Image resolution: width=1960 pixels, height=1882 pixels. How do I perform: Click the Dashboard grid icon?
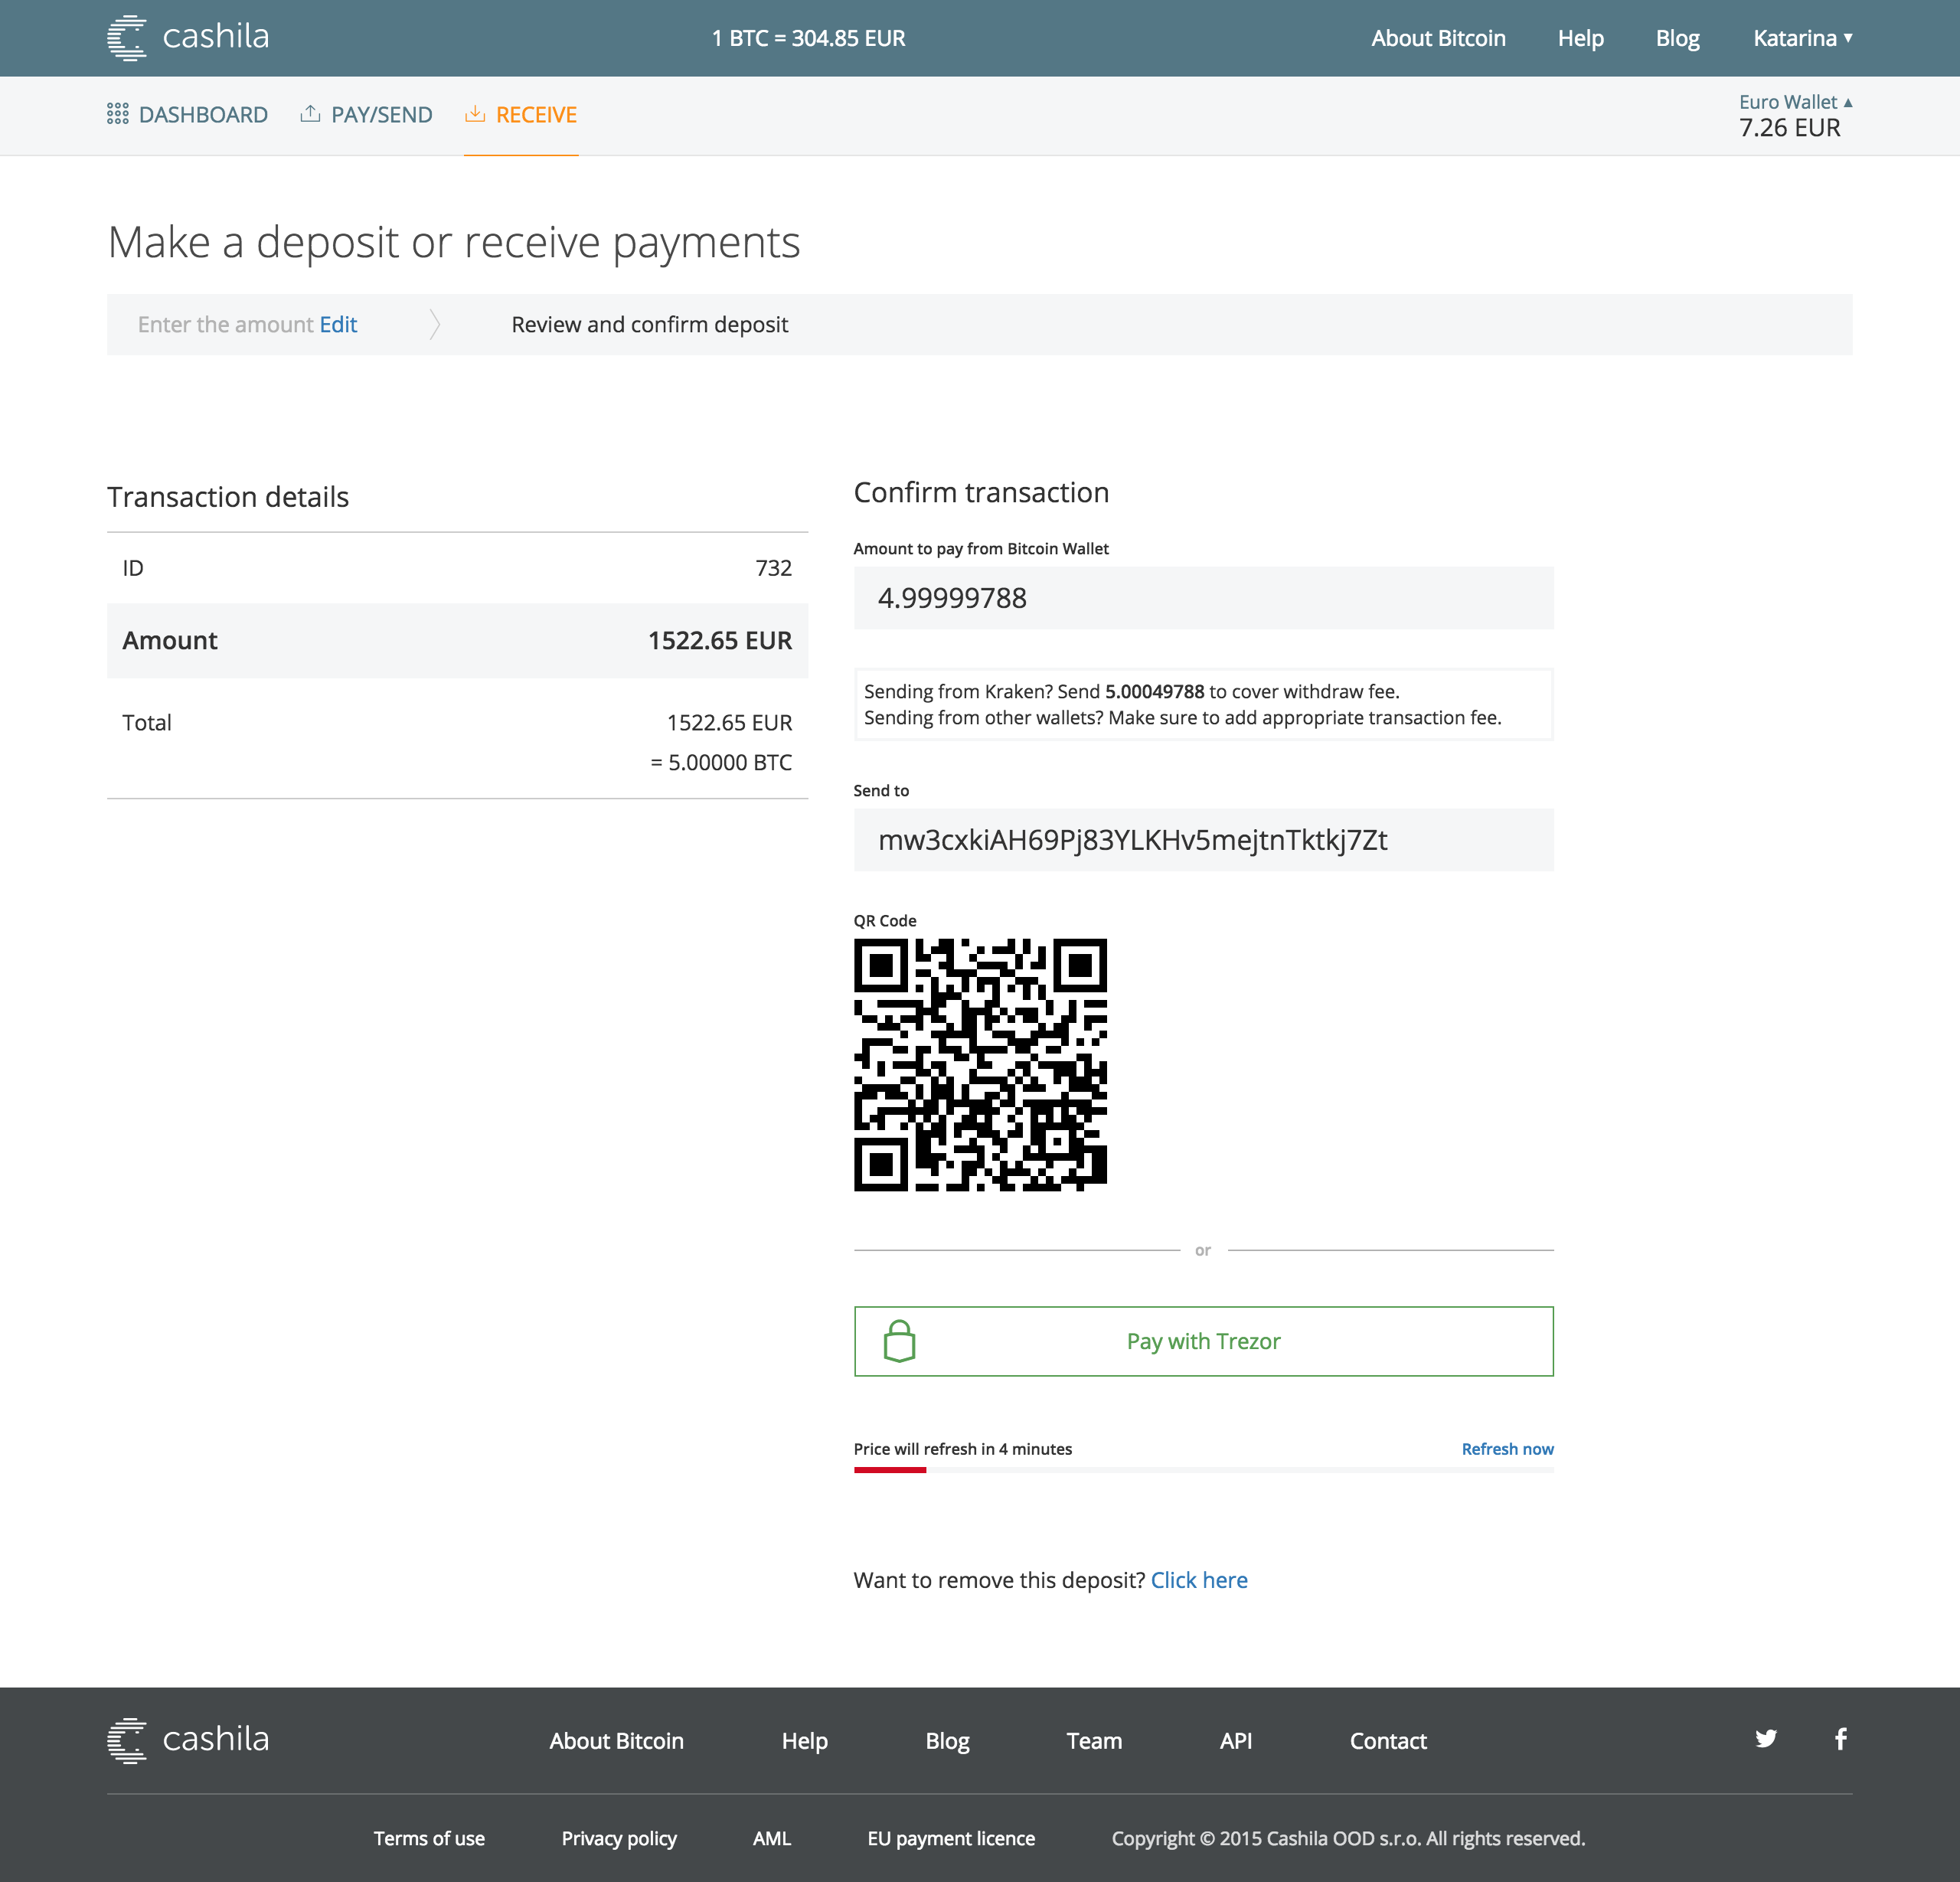click(x=118, y=114)
